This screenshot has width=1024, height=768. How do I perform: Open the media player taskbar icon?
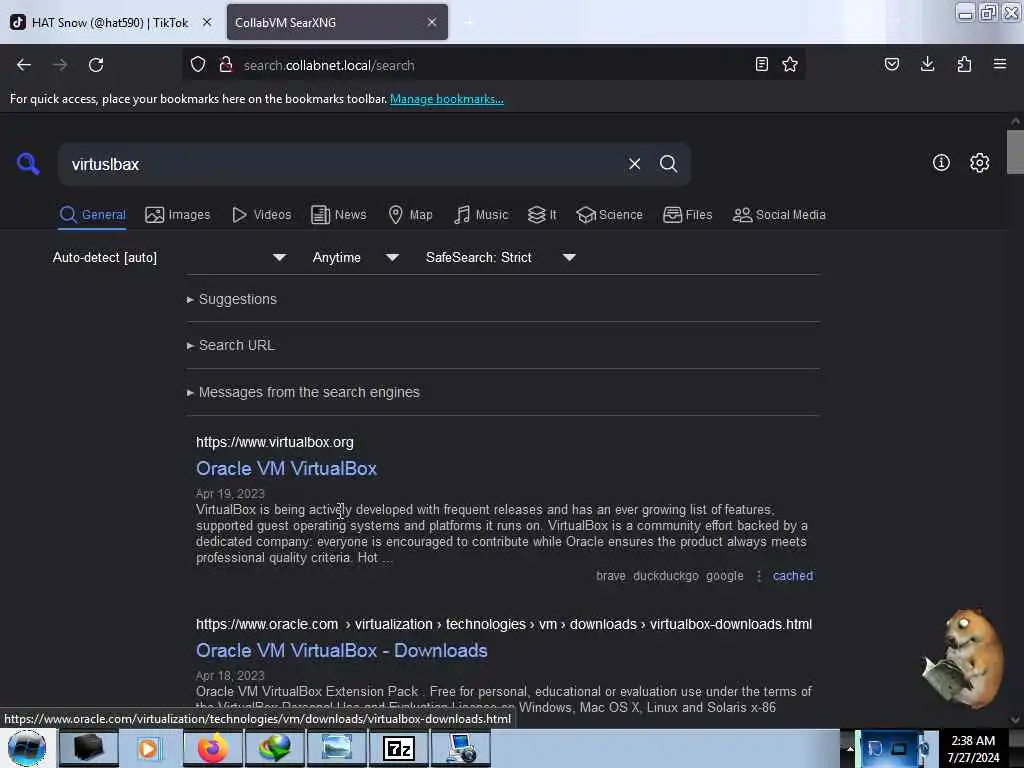(x=148, y=748)
